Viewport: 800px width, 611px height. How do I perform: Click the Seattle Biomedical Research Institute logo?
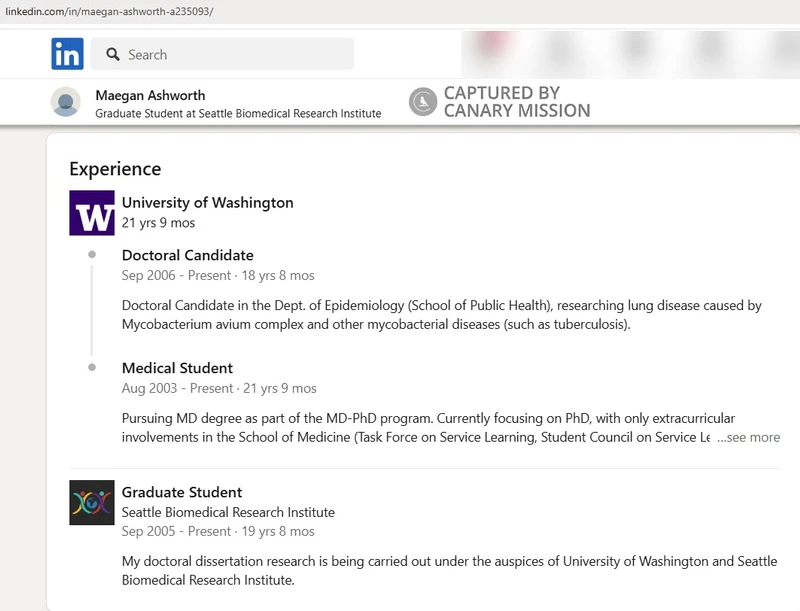click(92, 502)
